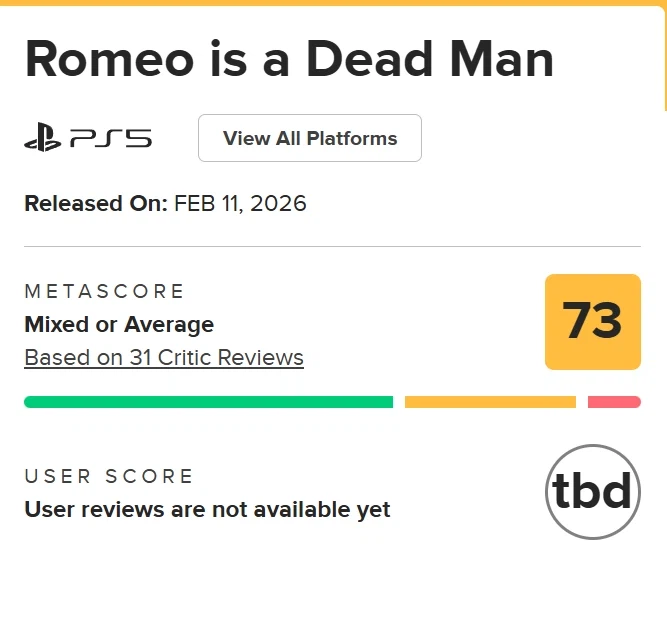Open the View All Platforms button

click(x=310, y=138)
